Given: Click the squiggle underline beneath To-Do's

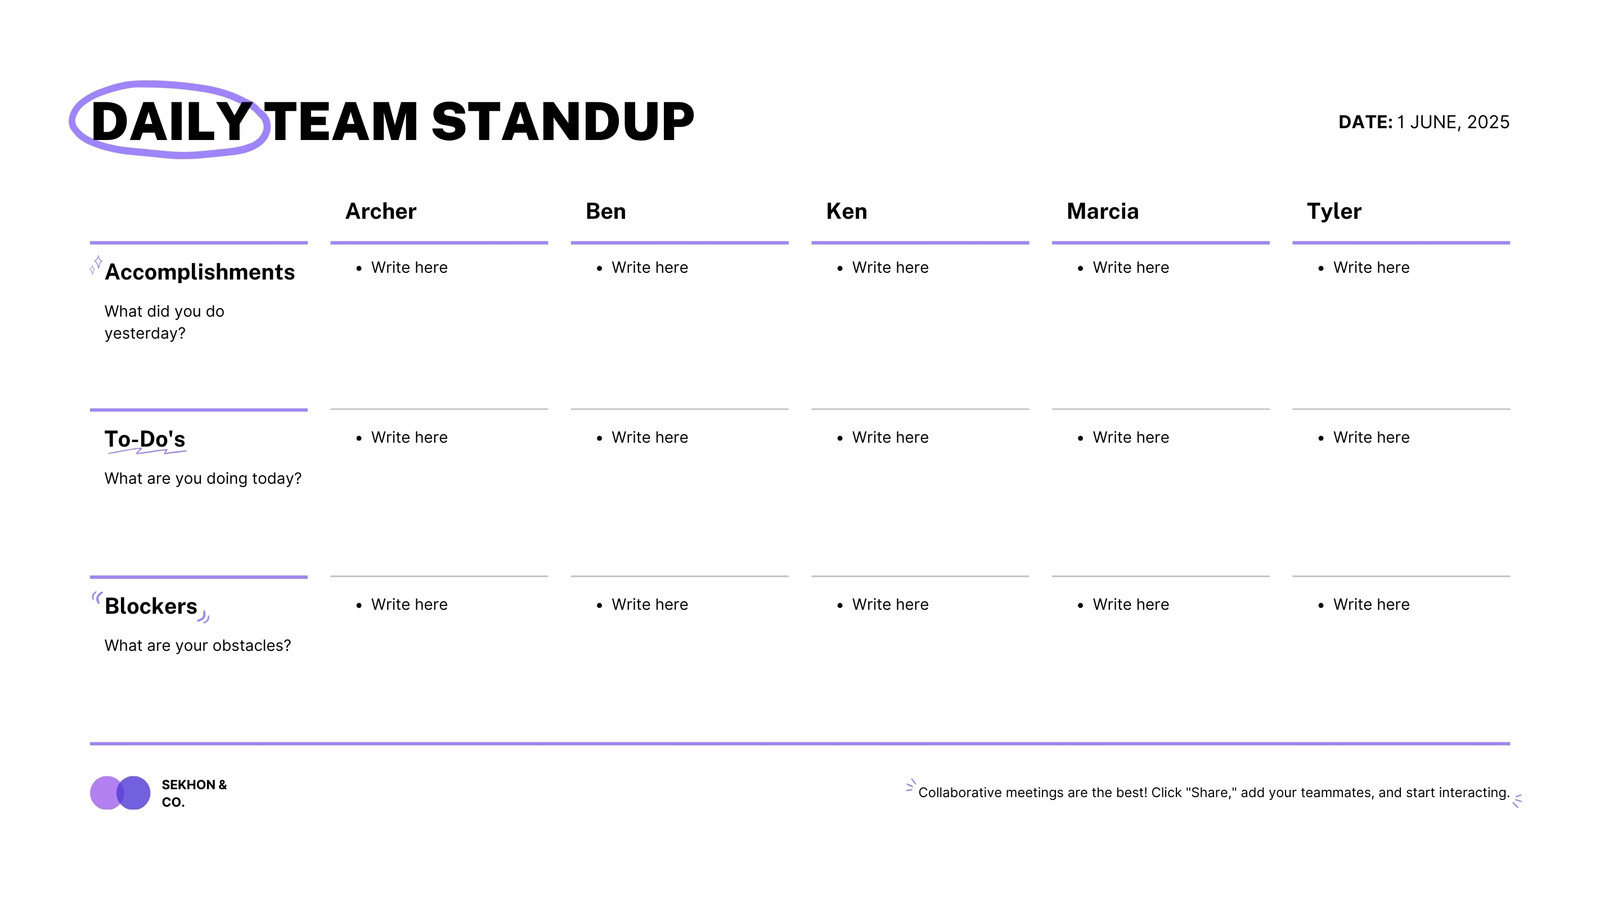Looking at the screenshot, I should (147, 450).
